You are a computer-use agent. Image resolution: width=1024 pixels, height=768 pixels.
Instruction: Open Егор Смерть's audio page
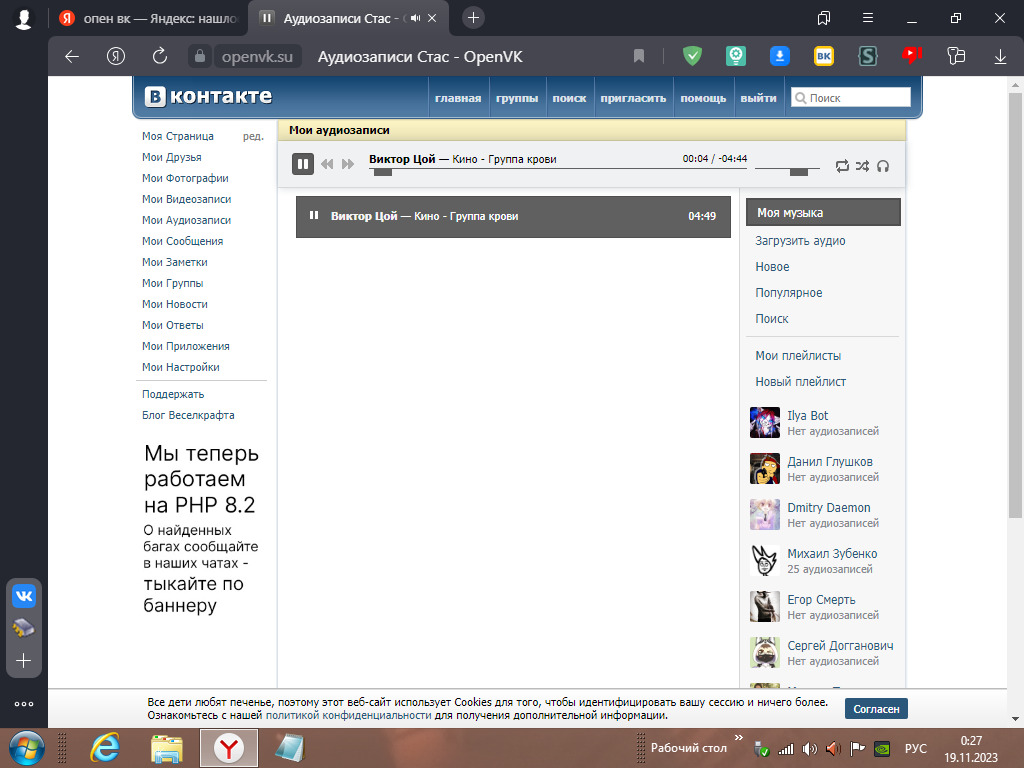[x=821, y=600]
